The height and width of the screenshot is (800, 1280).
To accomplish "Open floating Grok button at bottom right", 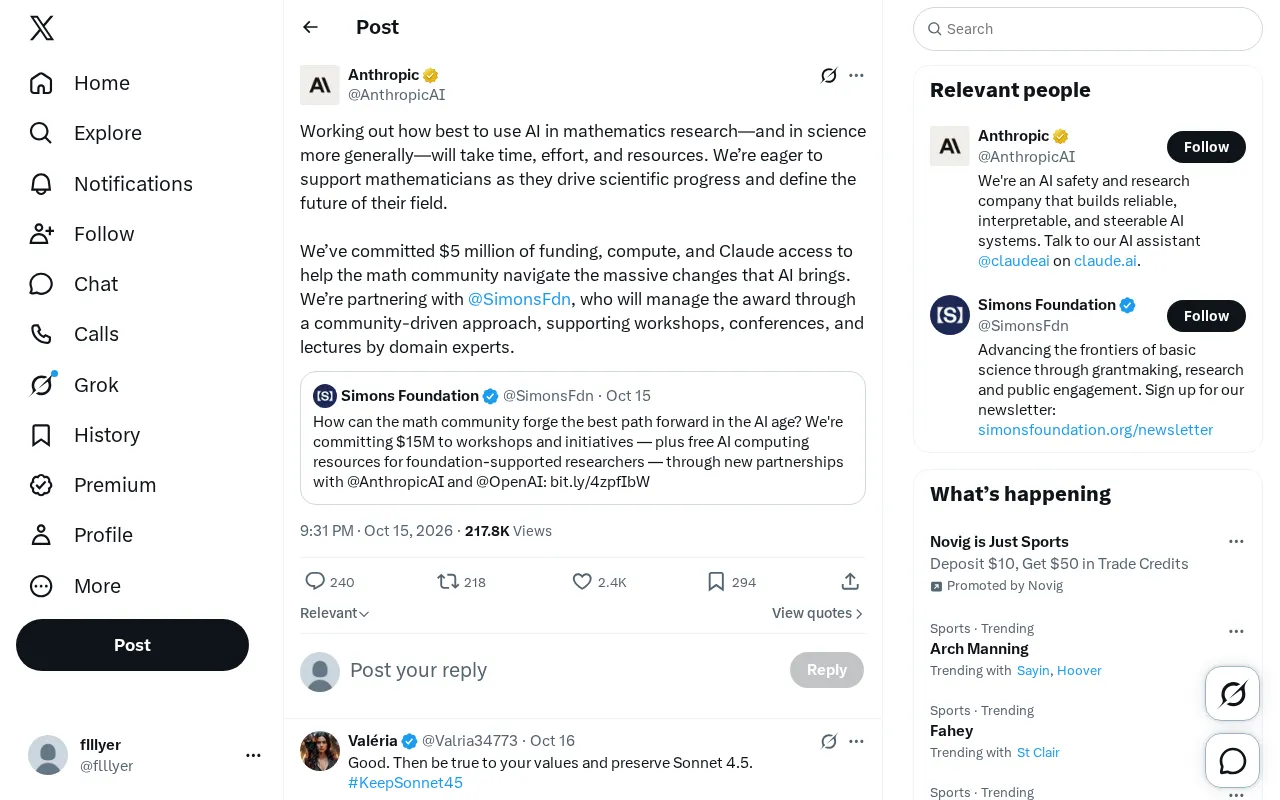I will click(x=1232, y=693).
